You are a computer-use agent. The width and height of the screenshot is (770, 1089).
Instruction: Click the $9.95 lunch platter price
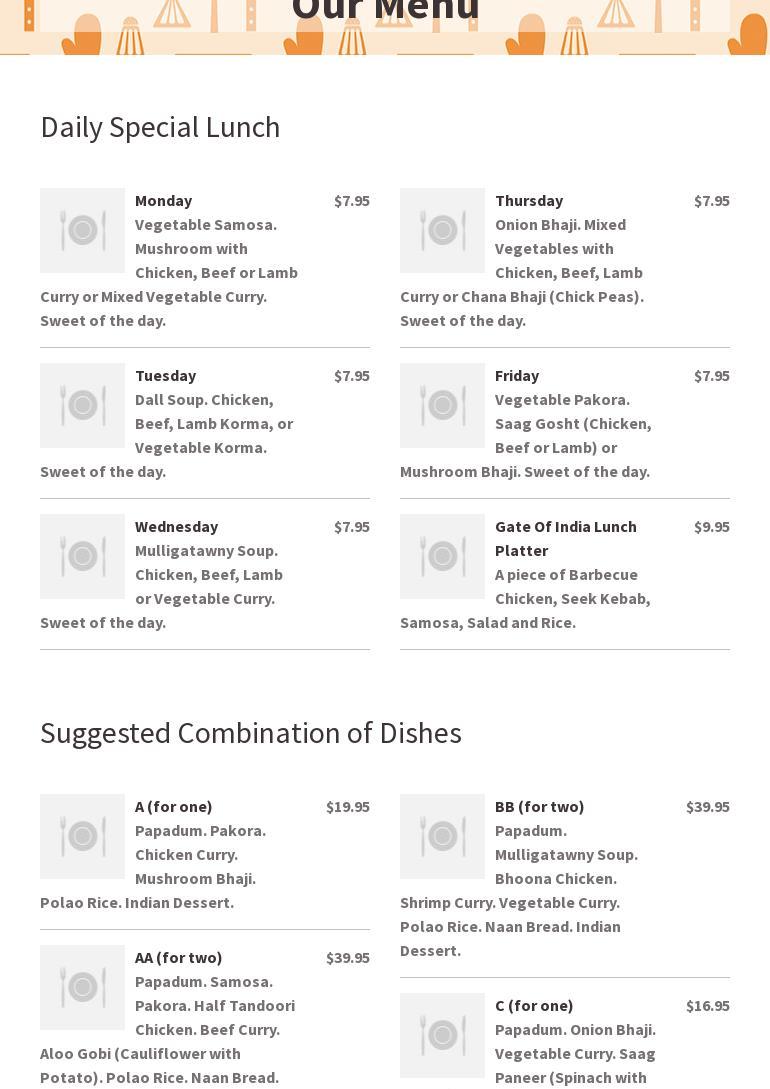click(x=711, y=526)
